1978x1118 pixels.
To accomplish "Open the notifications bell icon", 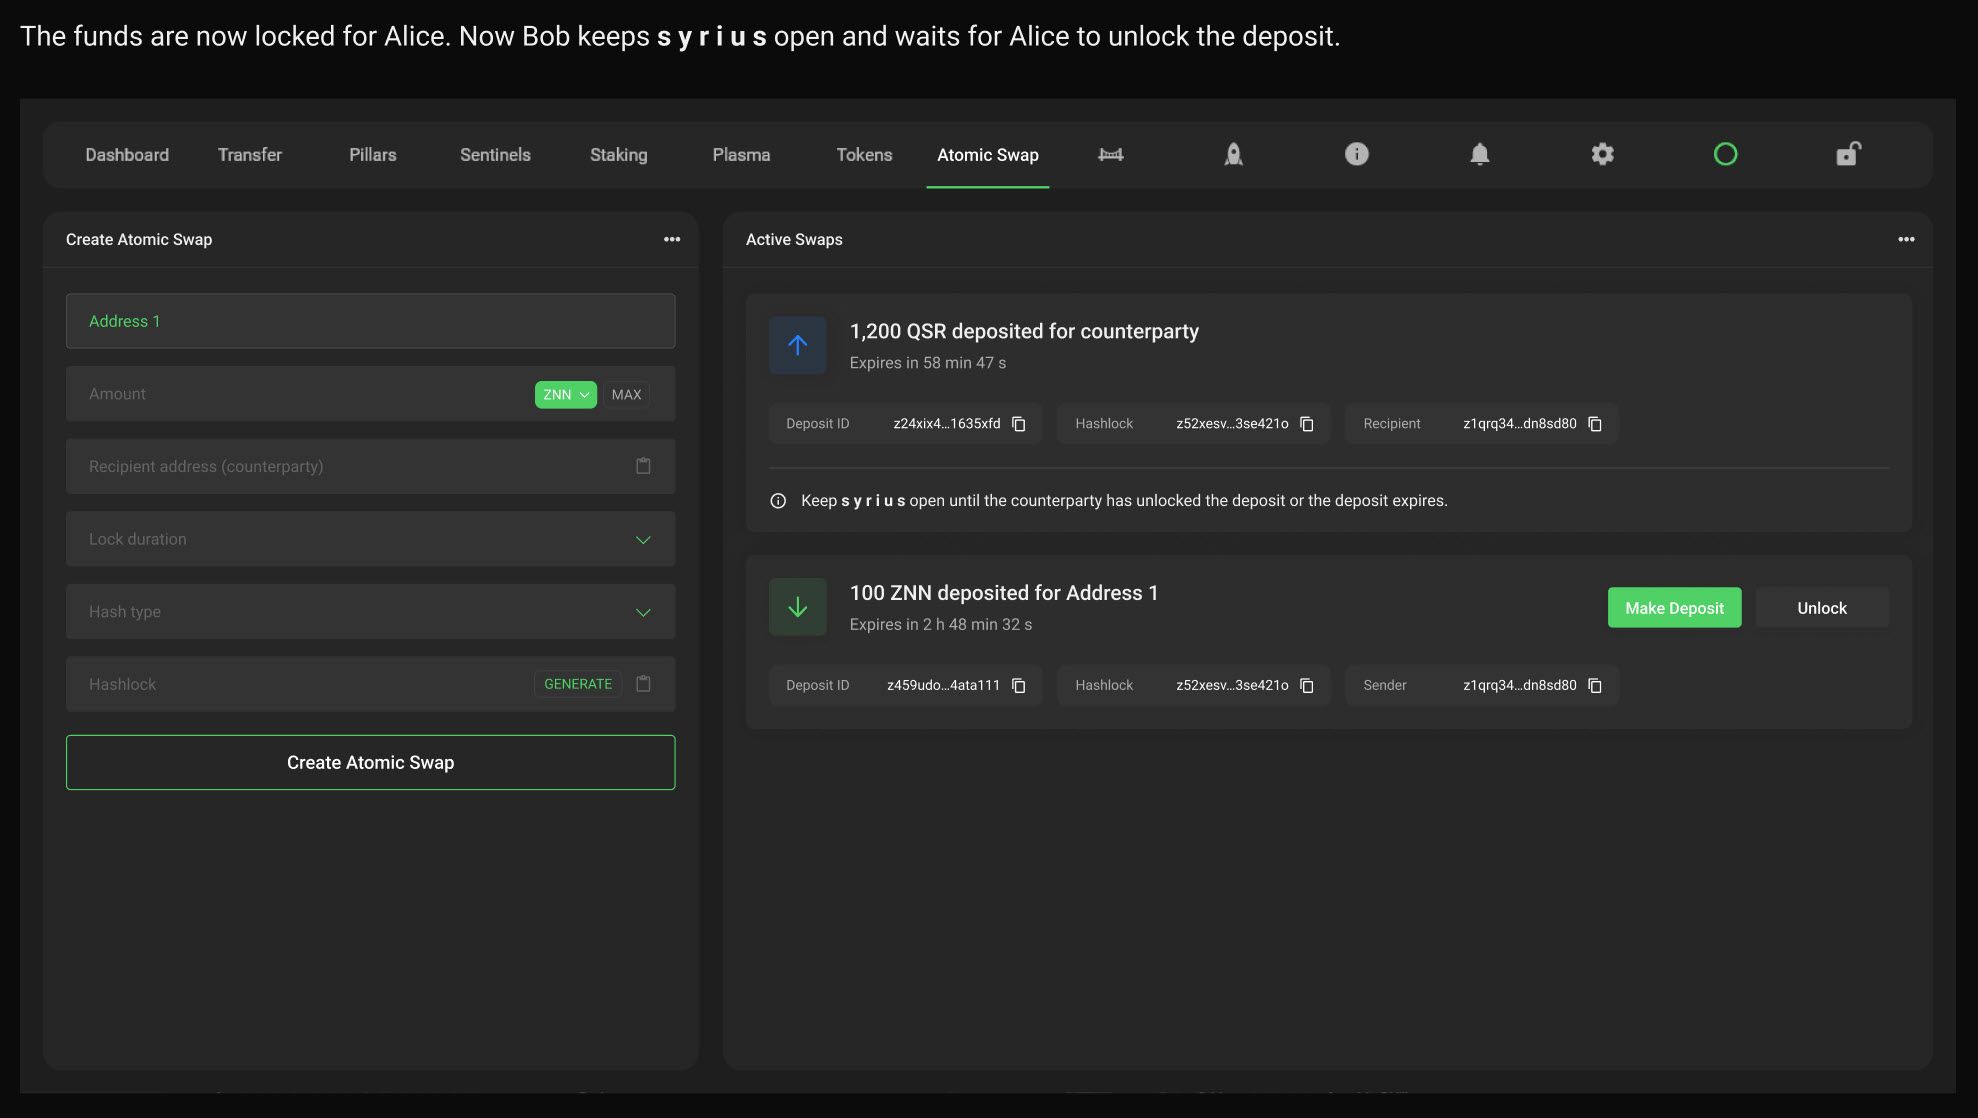I will coord(1479,154).
